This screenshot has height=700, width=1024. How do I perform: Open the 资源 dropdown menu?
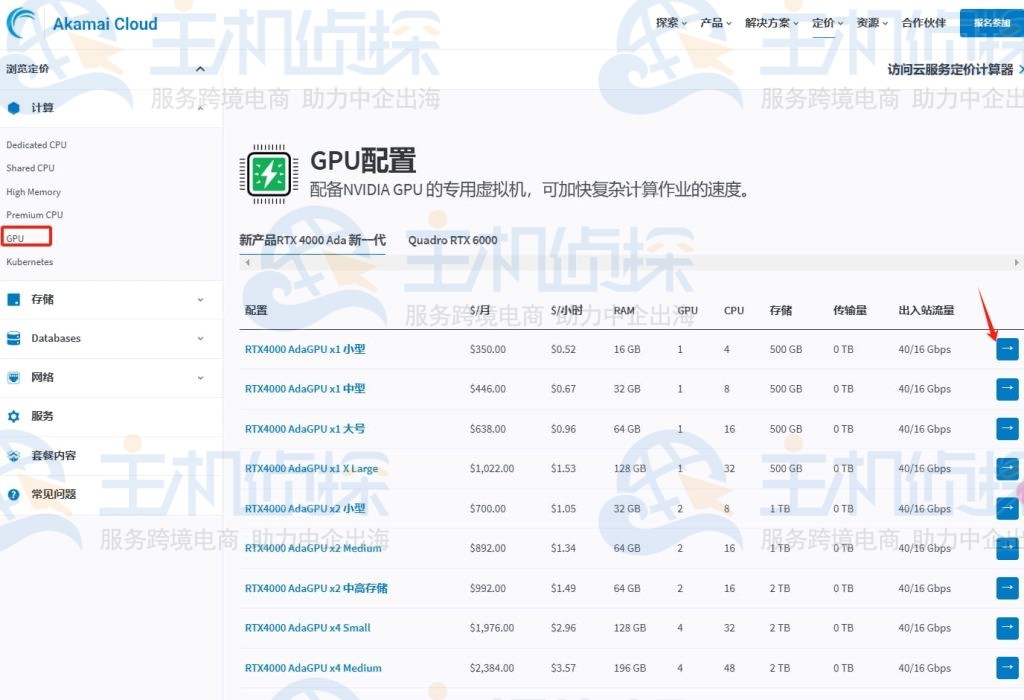click(x=872, y=23)
